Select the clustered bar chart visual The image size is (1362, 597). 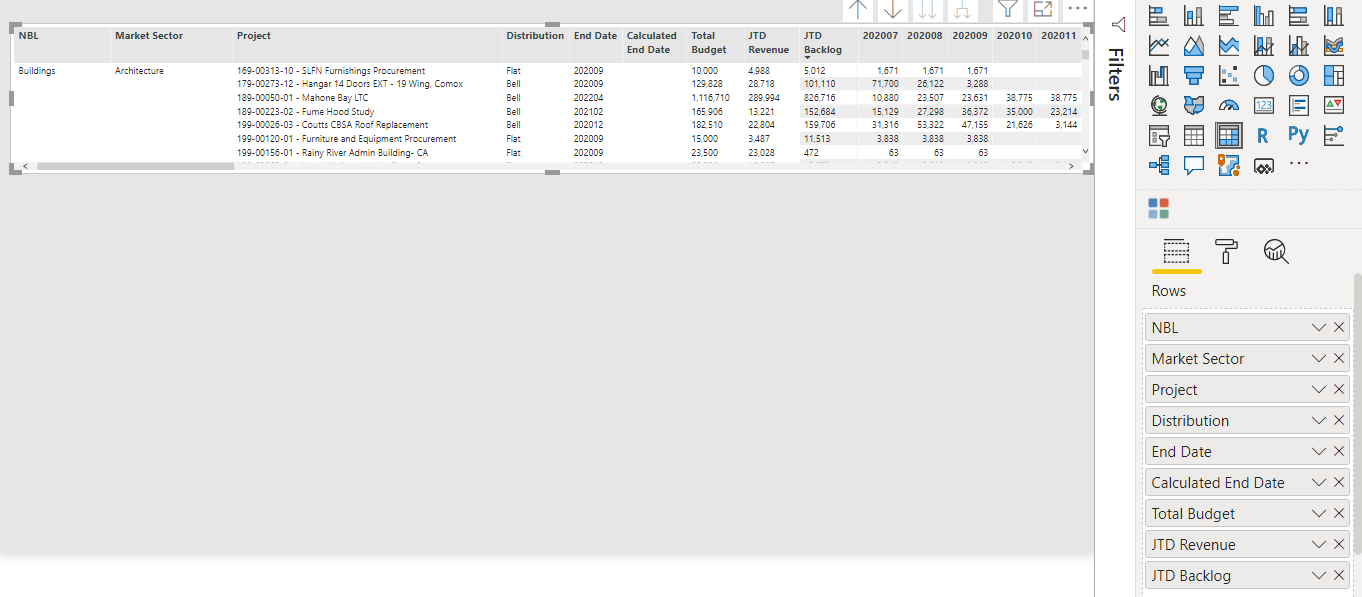pos(1229,15)
